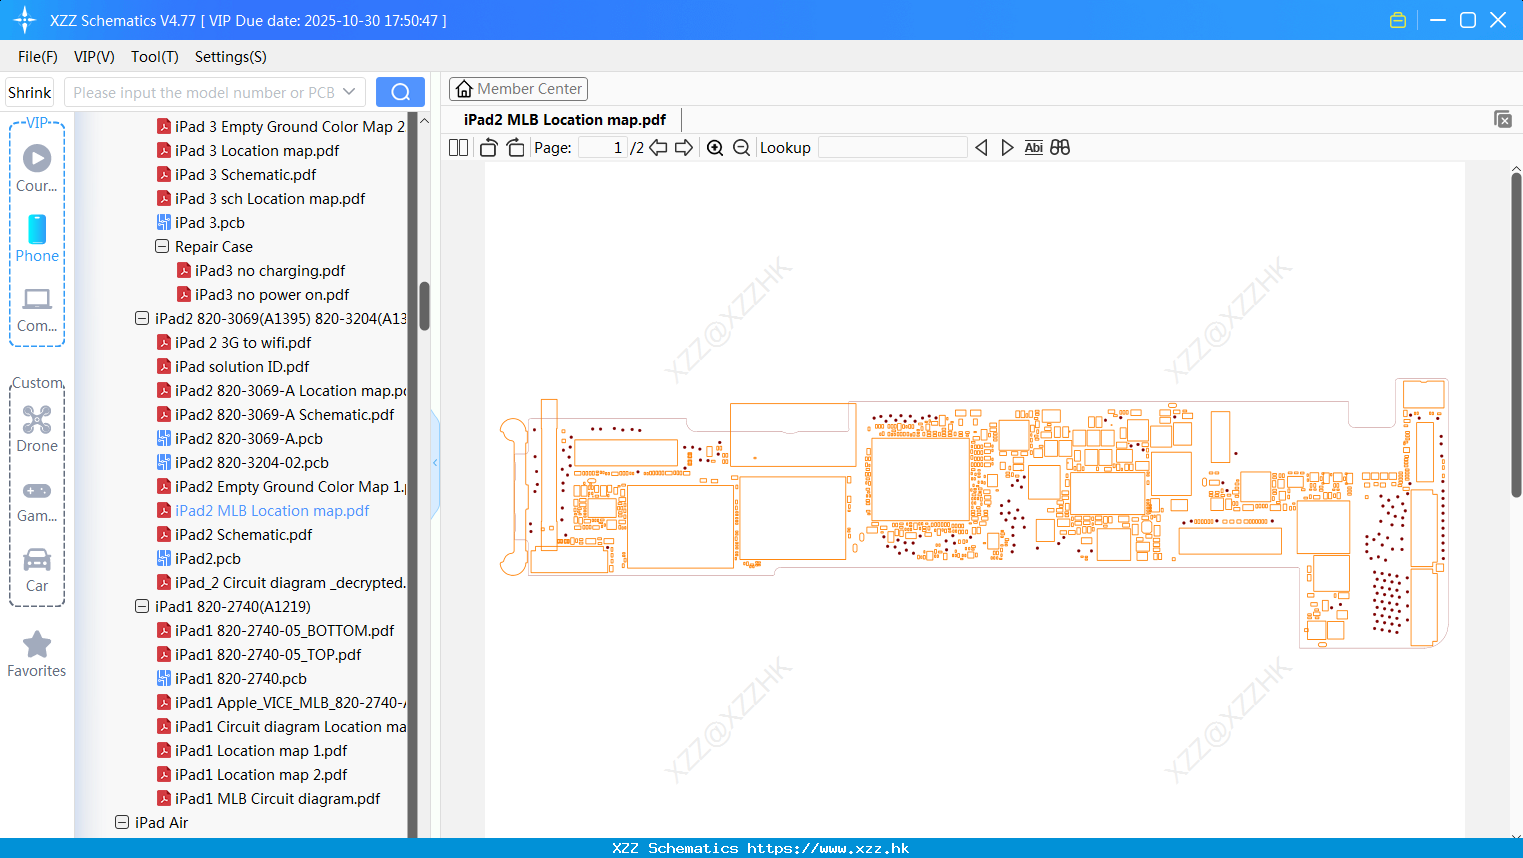Screen dimensions: 1523x858
Task: Open iPad3 no charging.pdf
Action: pos(270,270)
